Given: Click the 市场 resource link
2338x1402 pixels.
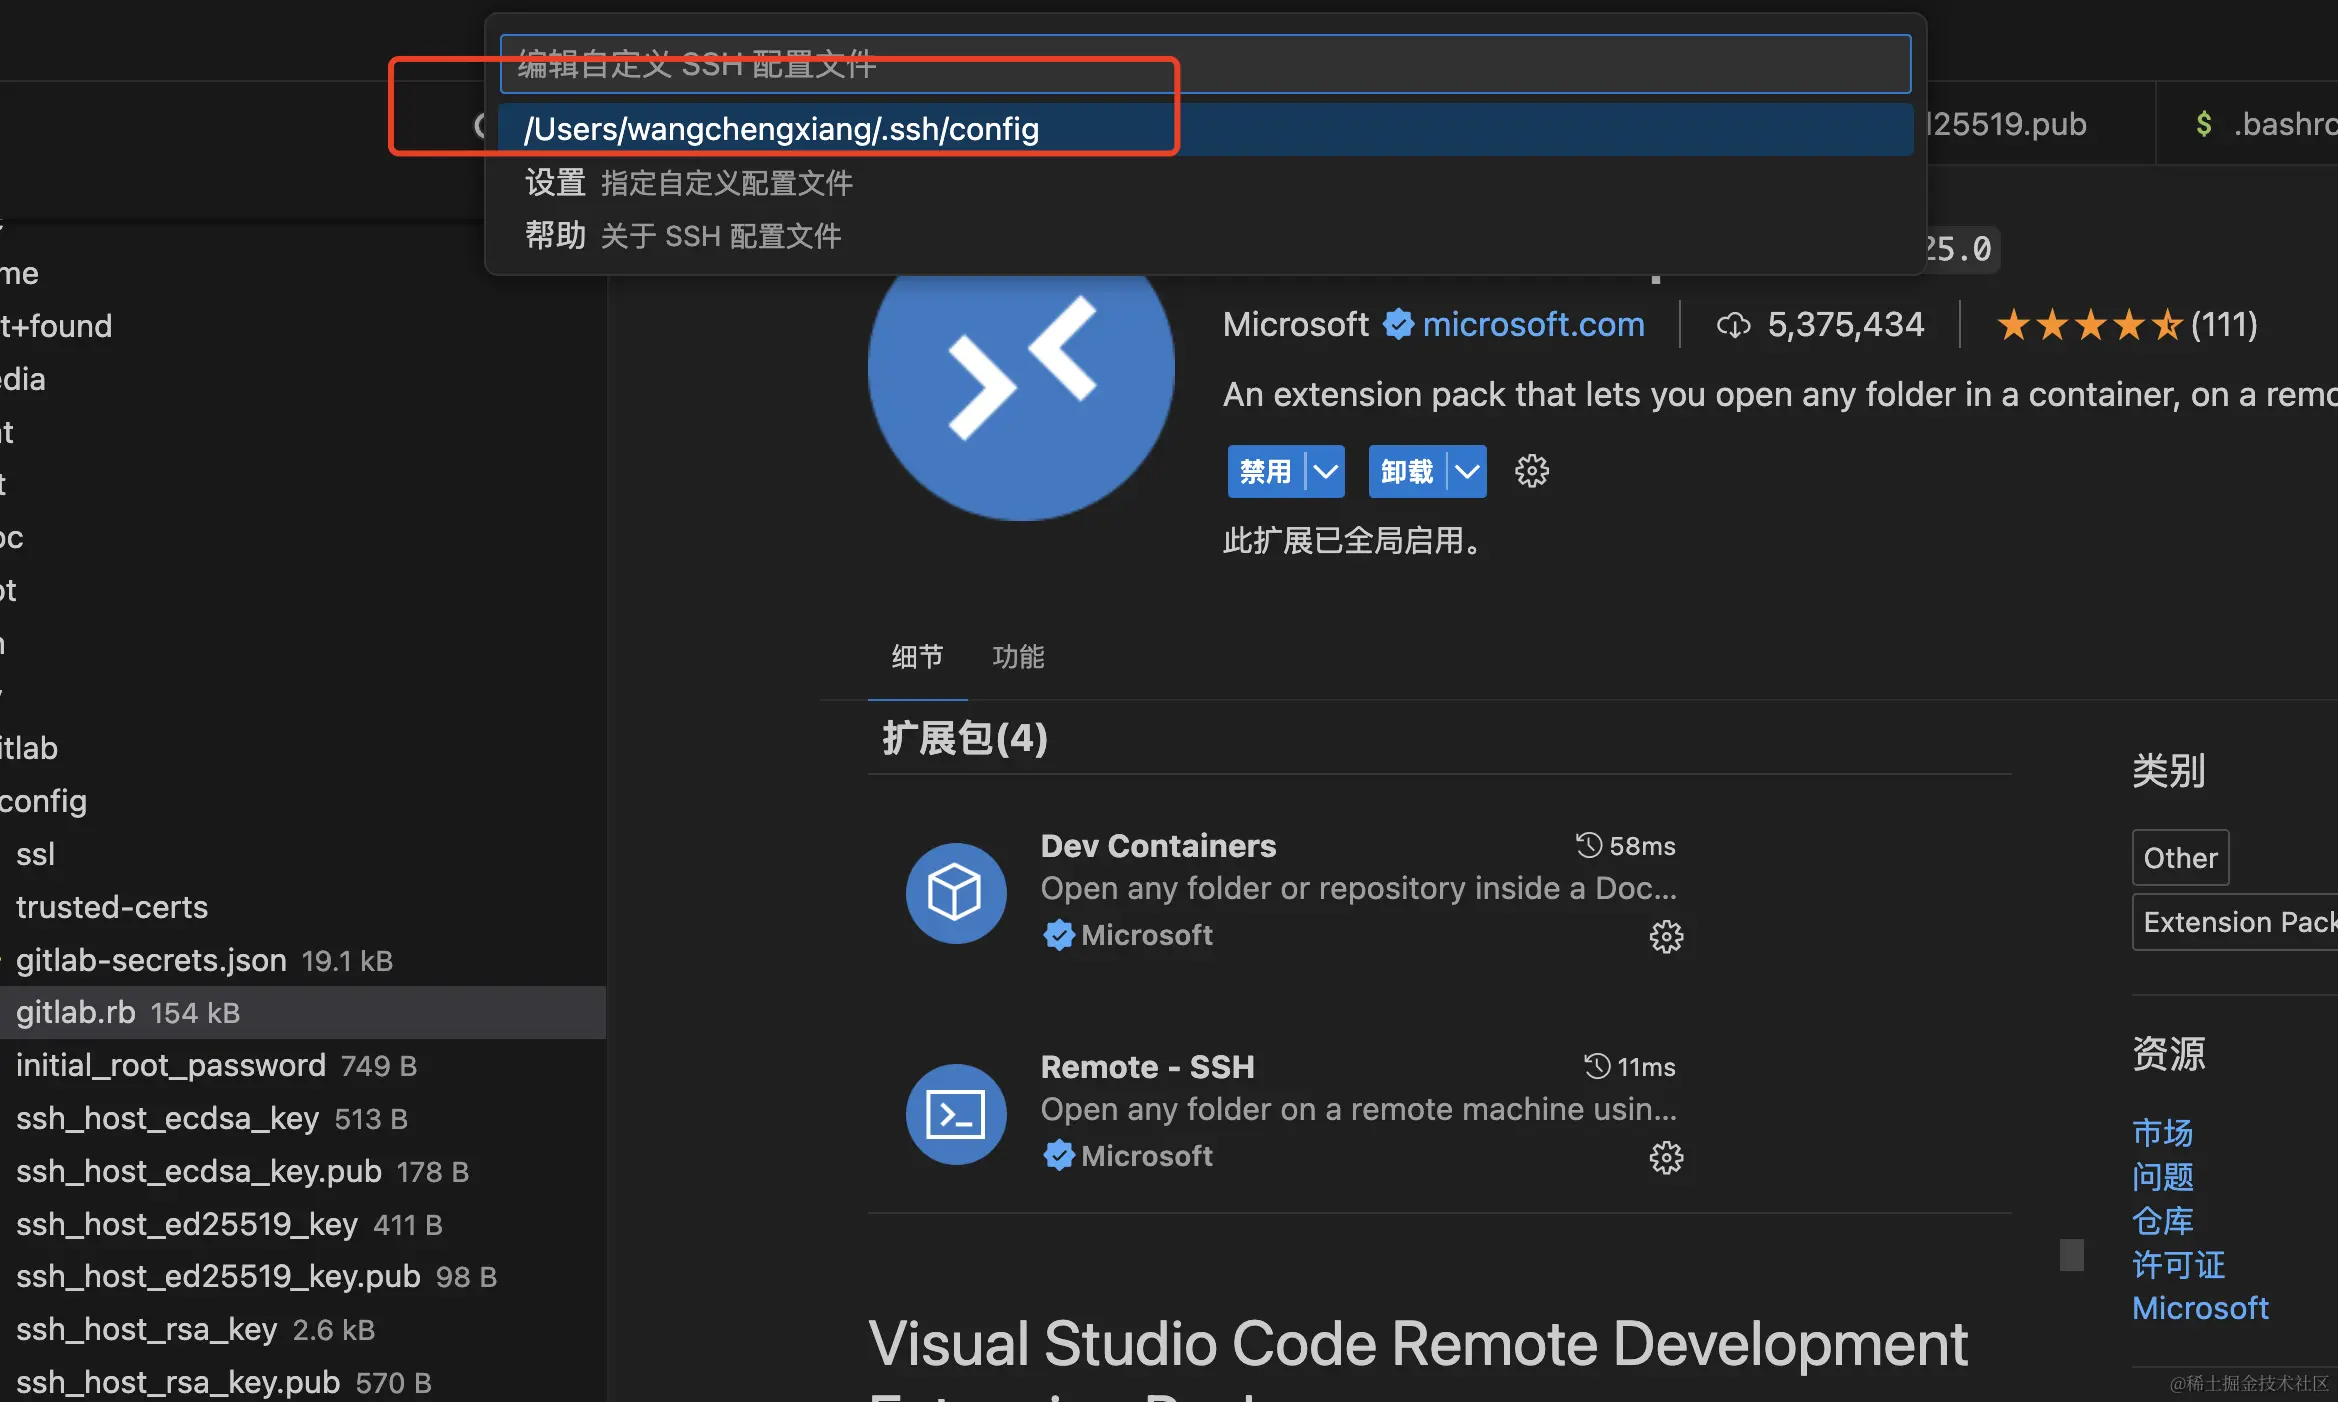Looking at the screenshot, I should (x=2162, y=1133).
